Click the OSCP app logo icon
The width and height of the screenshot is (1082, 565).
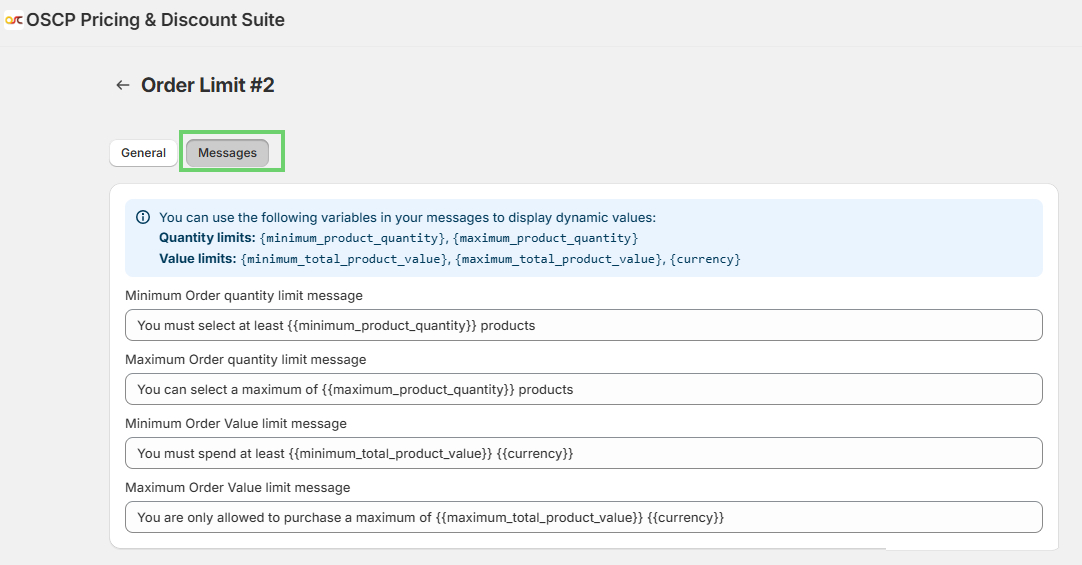(x=14, y=20)
